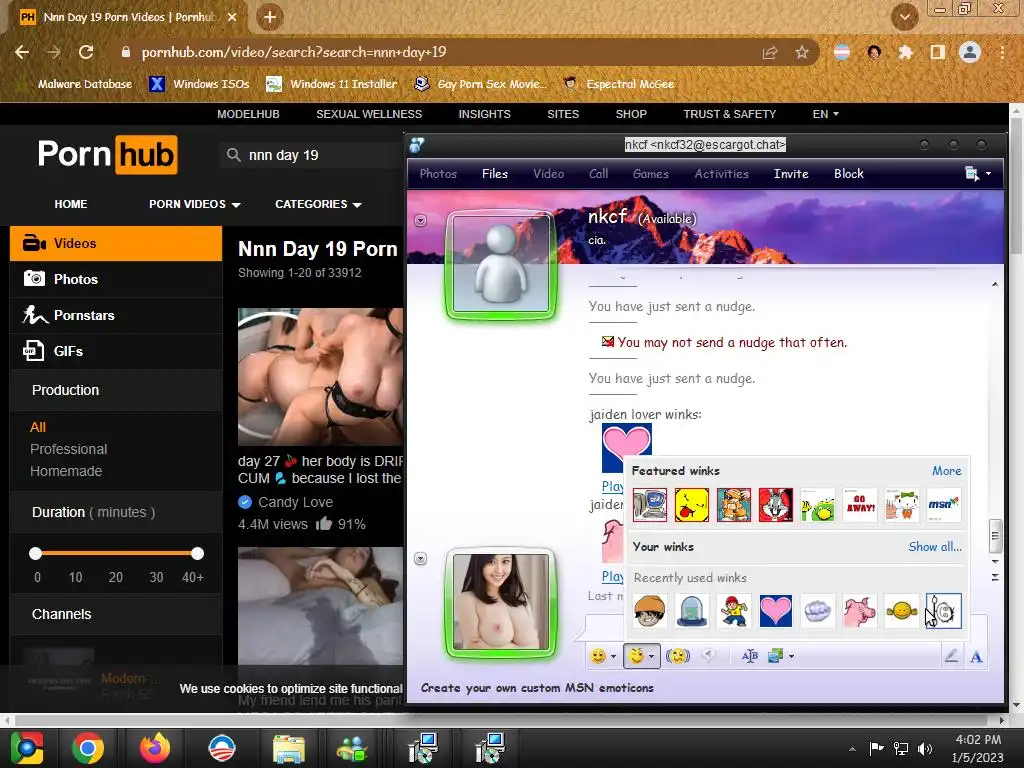Open the TRUST & SAFETY menu item
The width and height of the screenshot is (1024, 768).
(729, 114)
